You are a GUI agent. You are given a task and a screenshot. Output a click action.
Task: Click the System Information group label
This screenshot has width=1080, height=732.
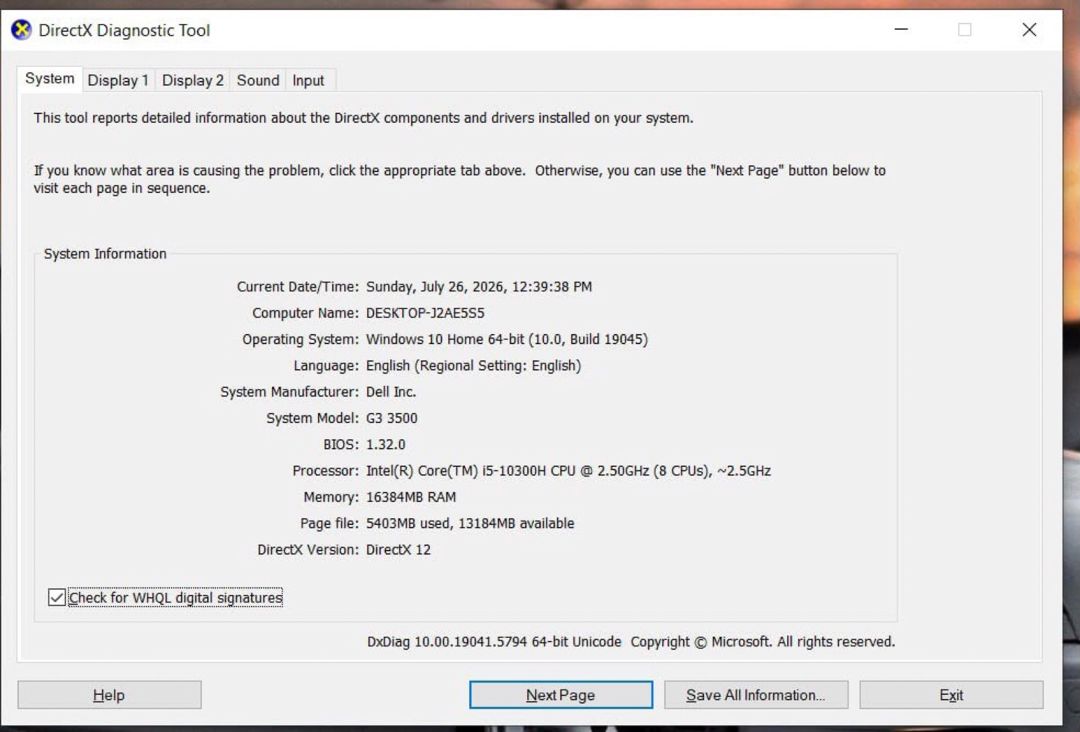click(105, 253)
